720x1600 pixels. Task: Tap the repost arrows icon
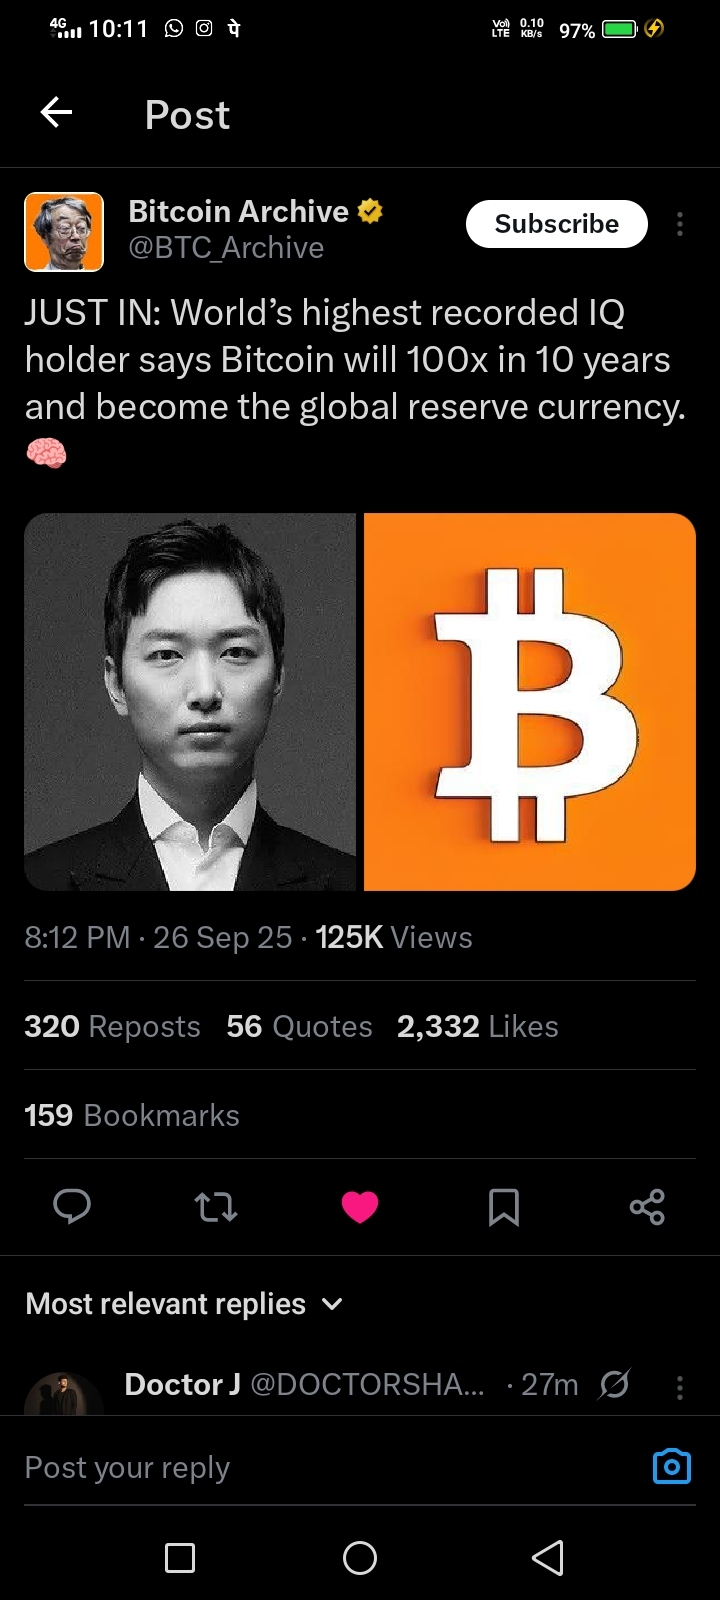(x=215, y=1207)
